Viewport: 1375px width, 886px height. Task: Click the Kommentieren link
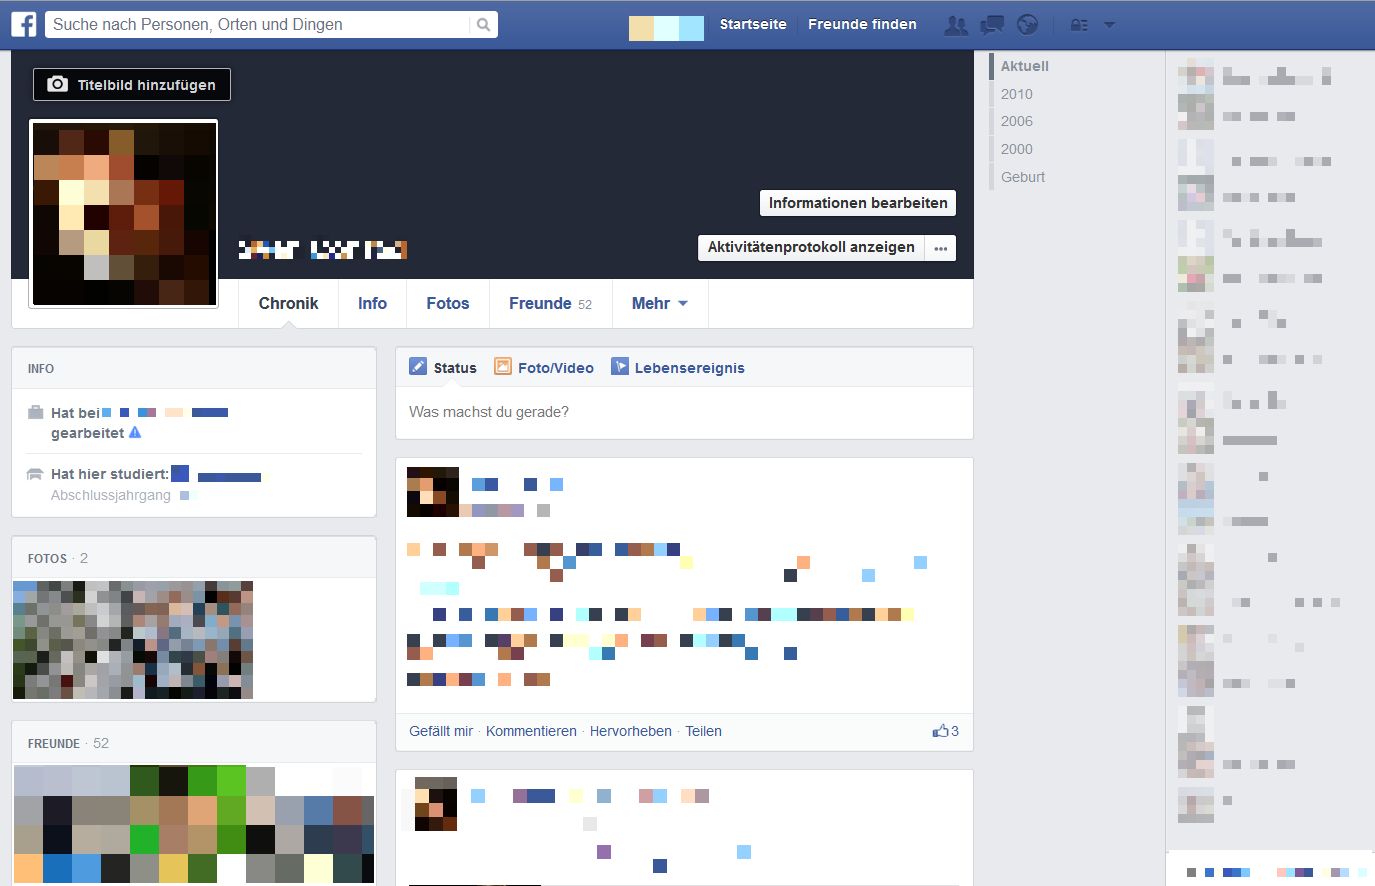pos(531,731)
